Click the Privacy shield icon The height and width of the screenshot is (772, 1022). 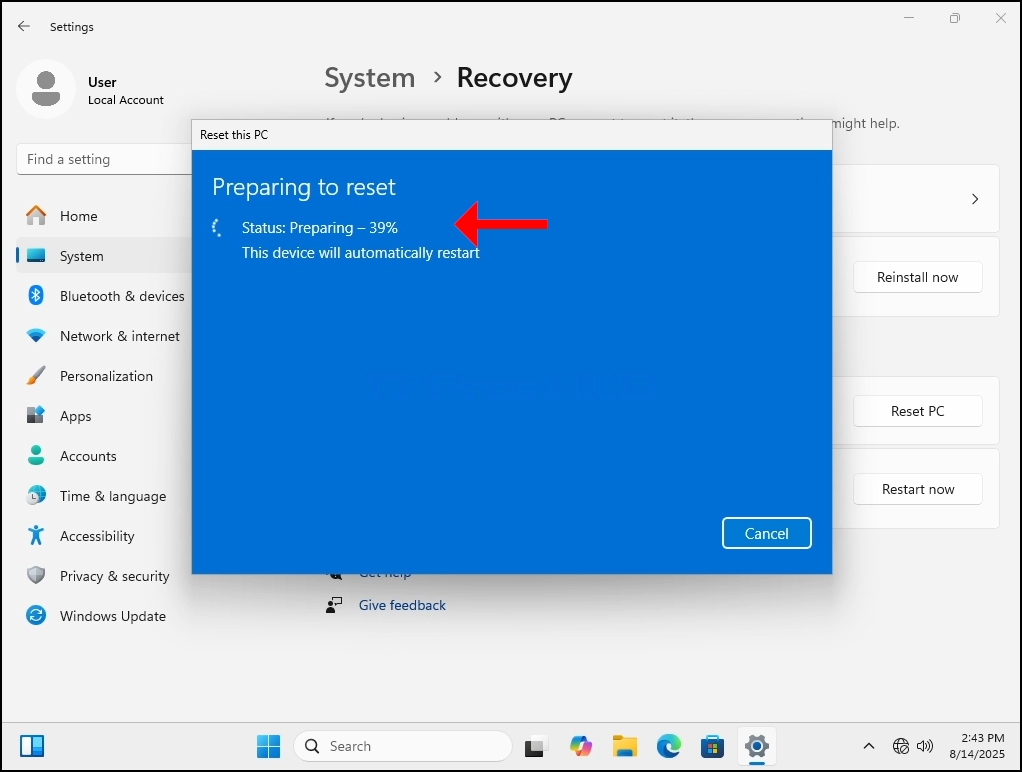click(36, 575)
